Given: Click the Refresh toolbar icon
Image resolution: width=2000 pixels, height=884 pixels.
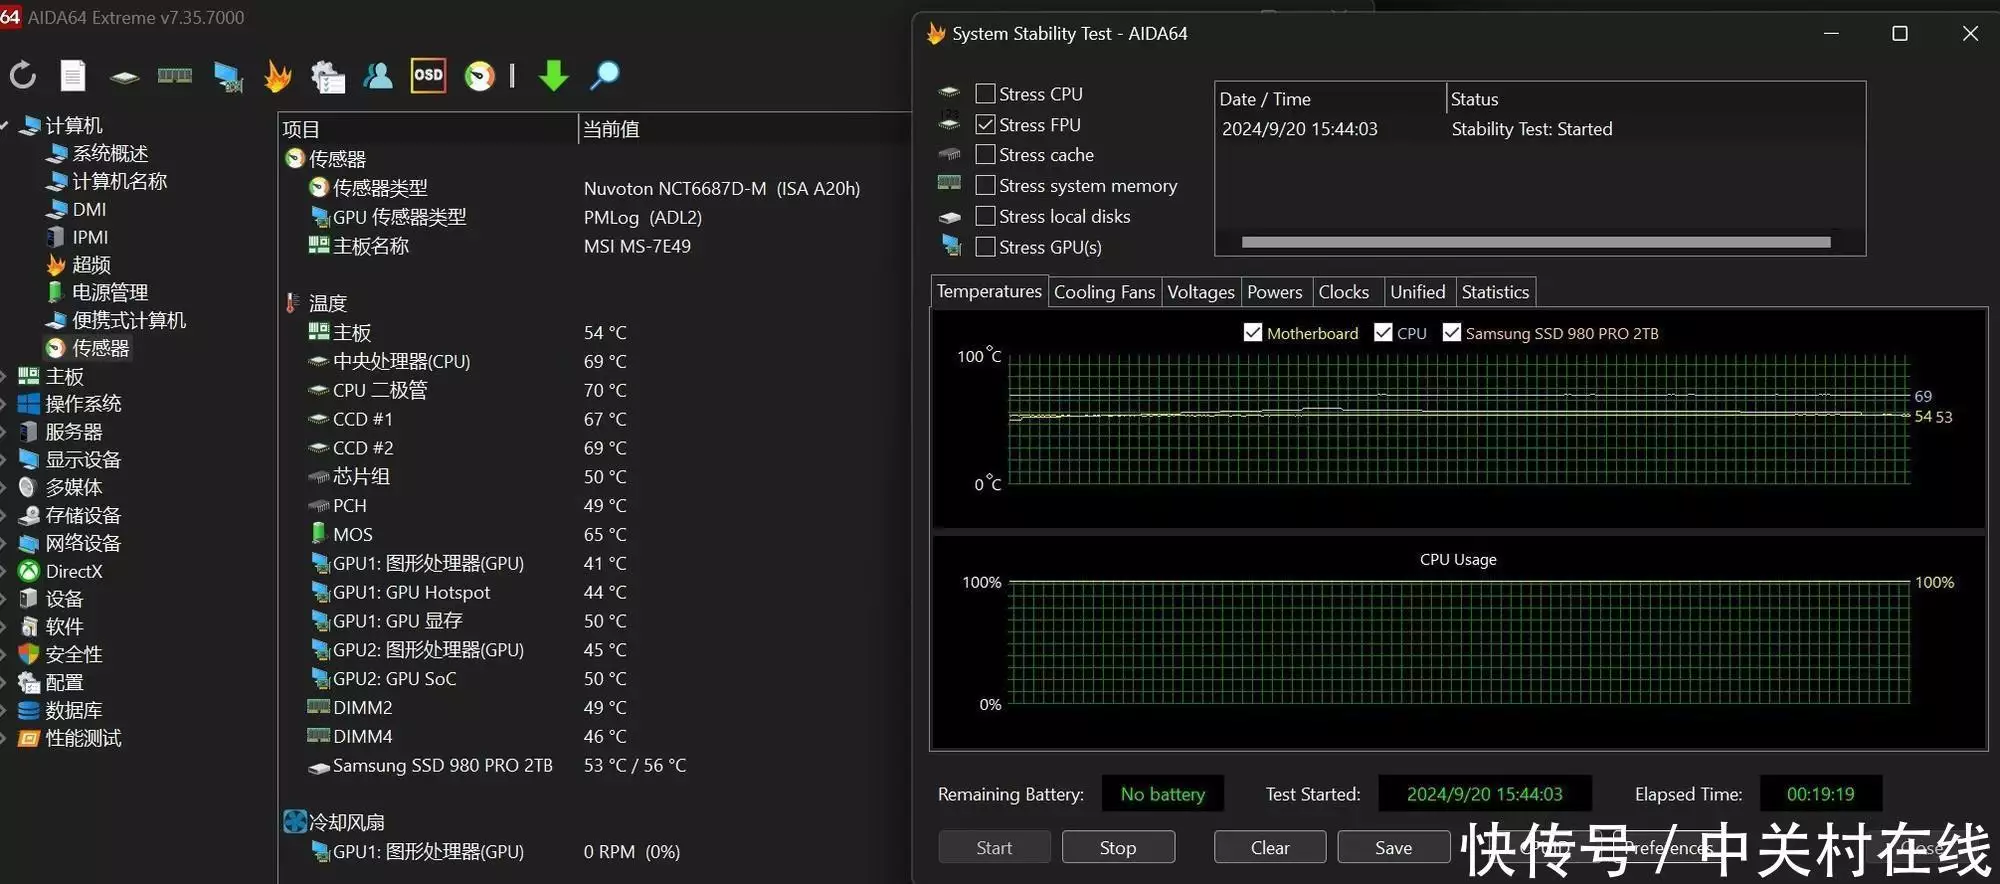Looking at the screenshot, I should (23, 75).
